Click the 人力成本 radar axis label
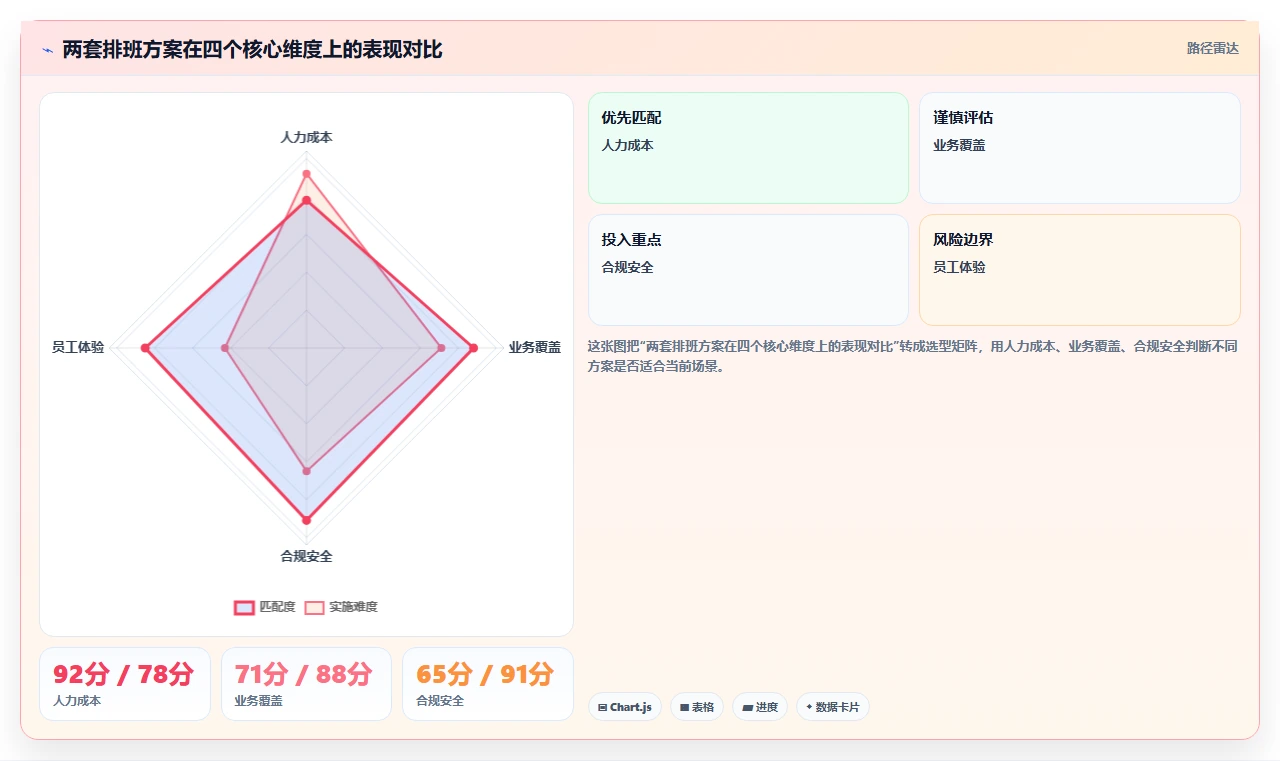 306,138
